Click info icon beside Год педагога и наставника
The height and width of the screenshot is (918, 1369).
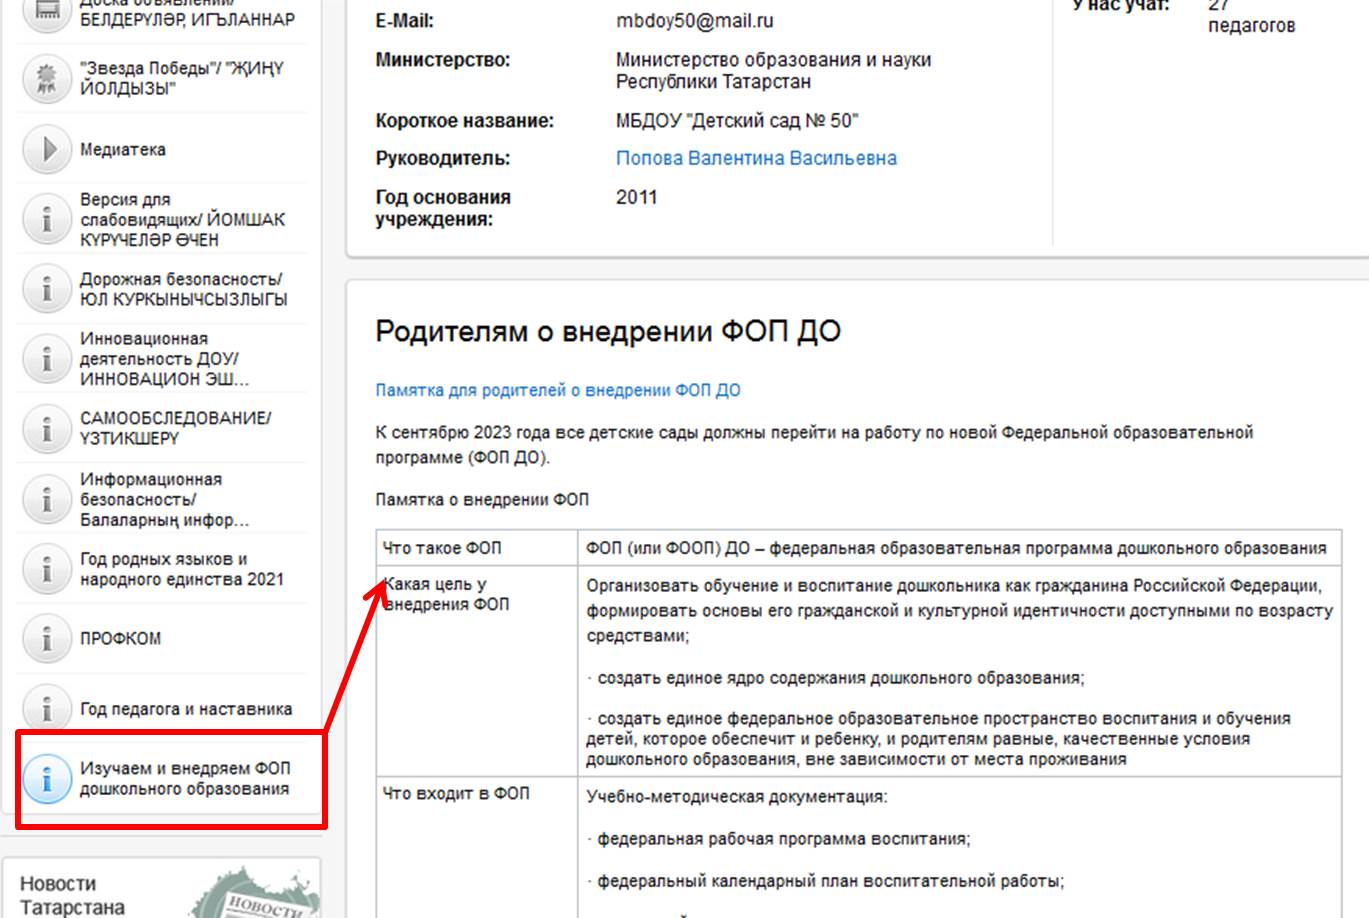click(47, 708)
